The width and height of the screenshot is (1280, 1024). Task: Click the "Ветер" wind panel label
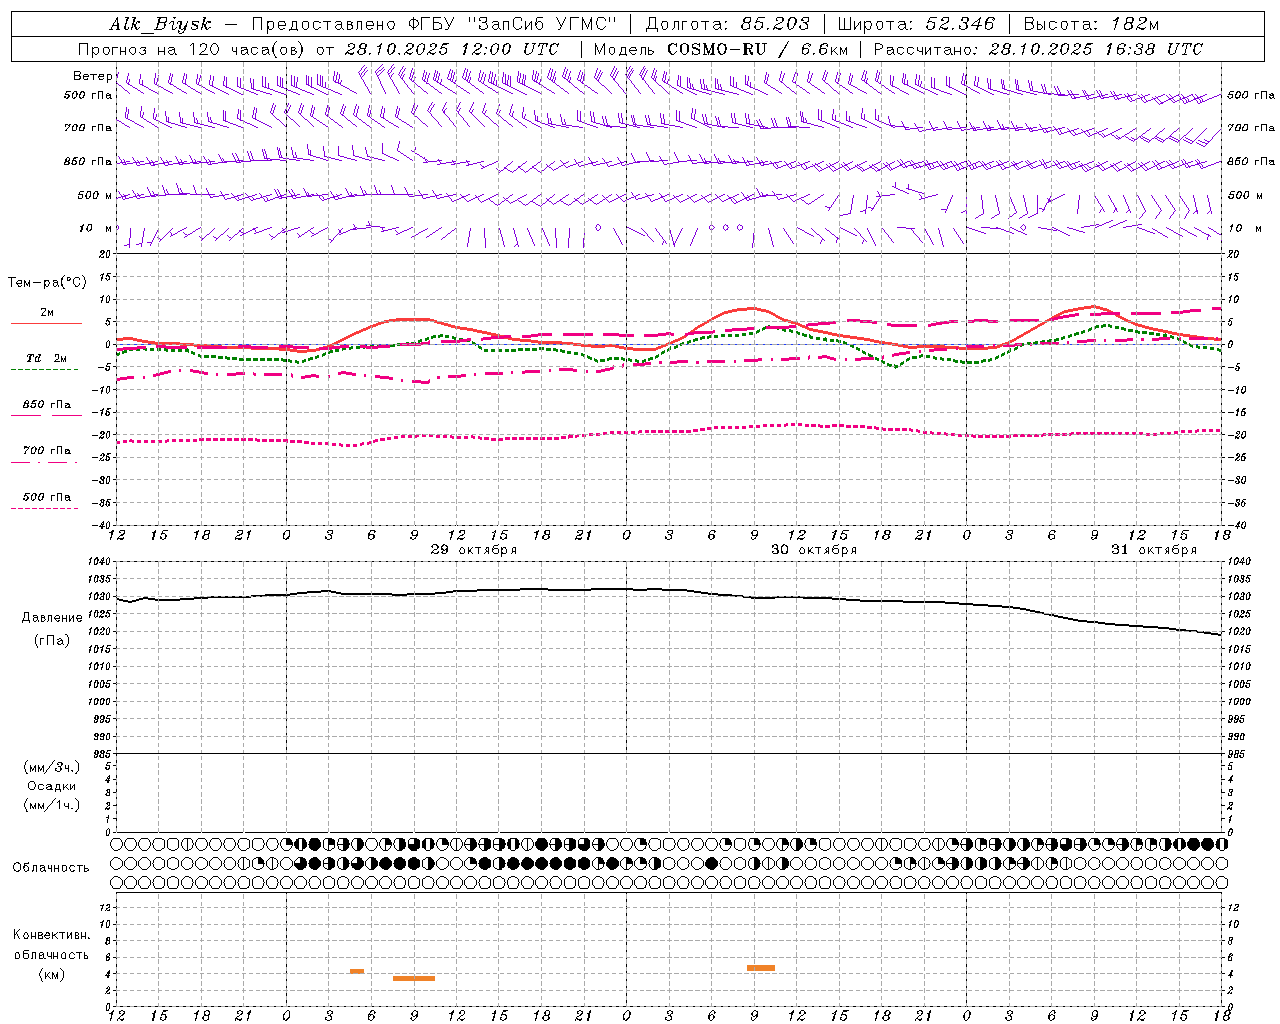tap(92, 76)
